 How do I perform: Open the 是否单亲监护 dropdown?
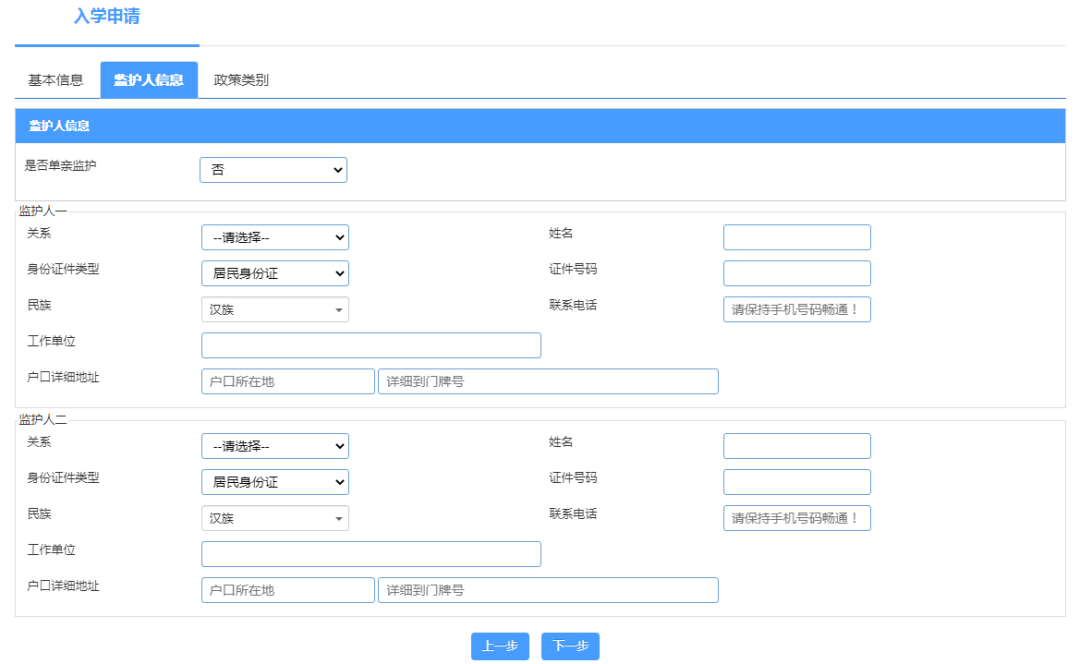pyautogui.click(x=273, y=170)
